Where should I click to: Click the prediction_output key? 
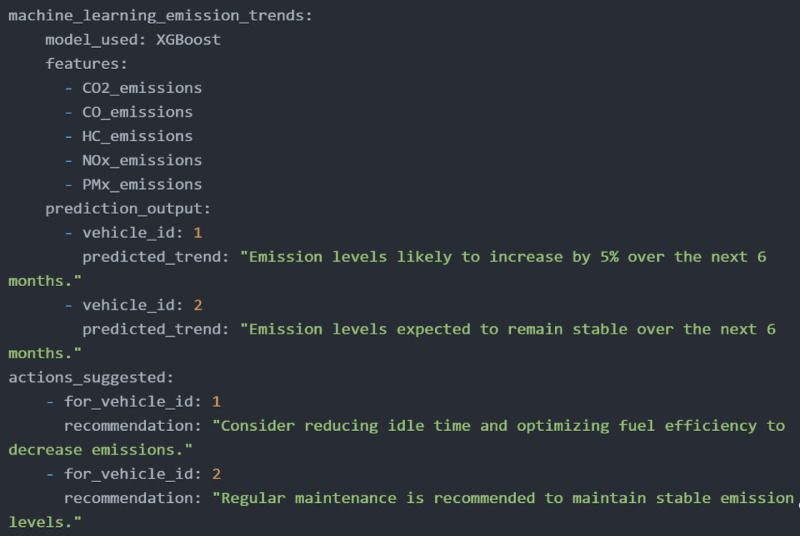click(x=128, y=209)
